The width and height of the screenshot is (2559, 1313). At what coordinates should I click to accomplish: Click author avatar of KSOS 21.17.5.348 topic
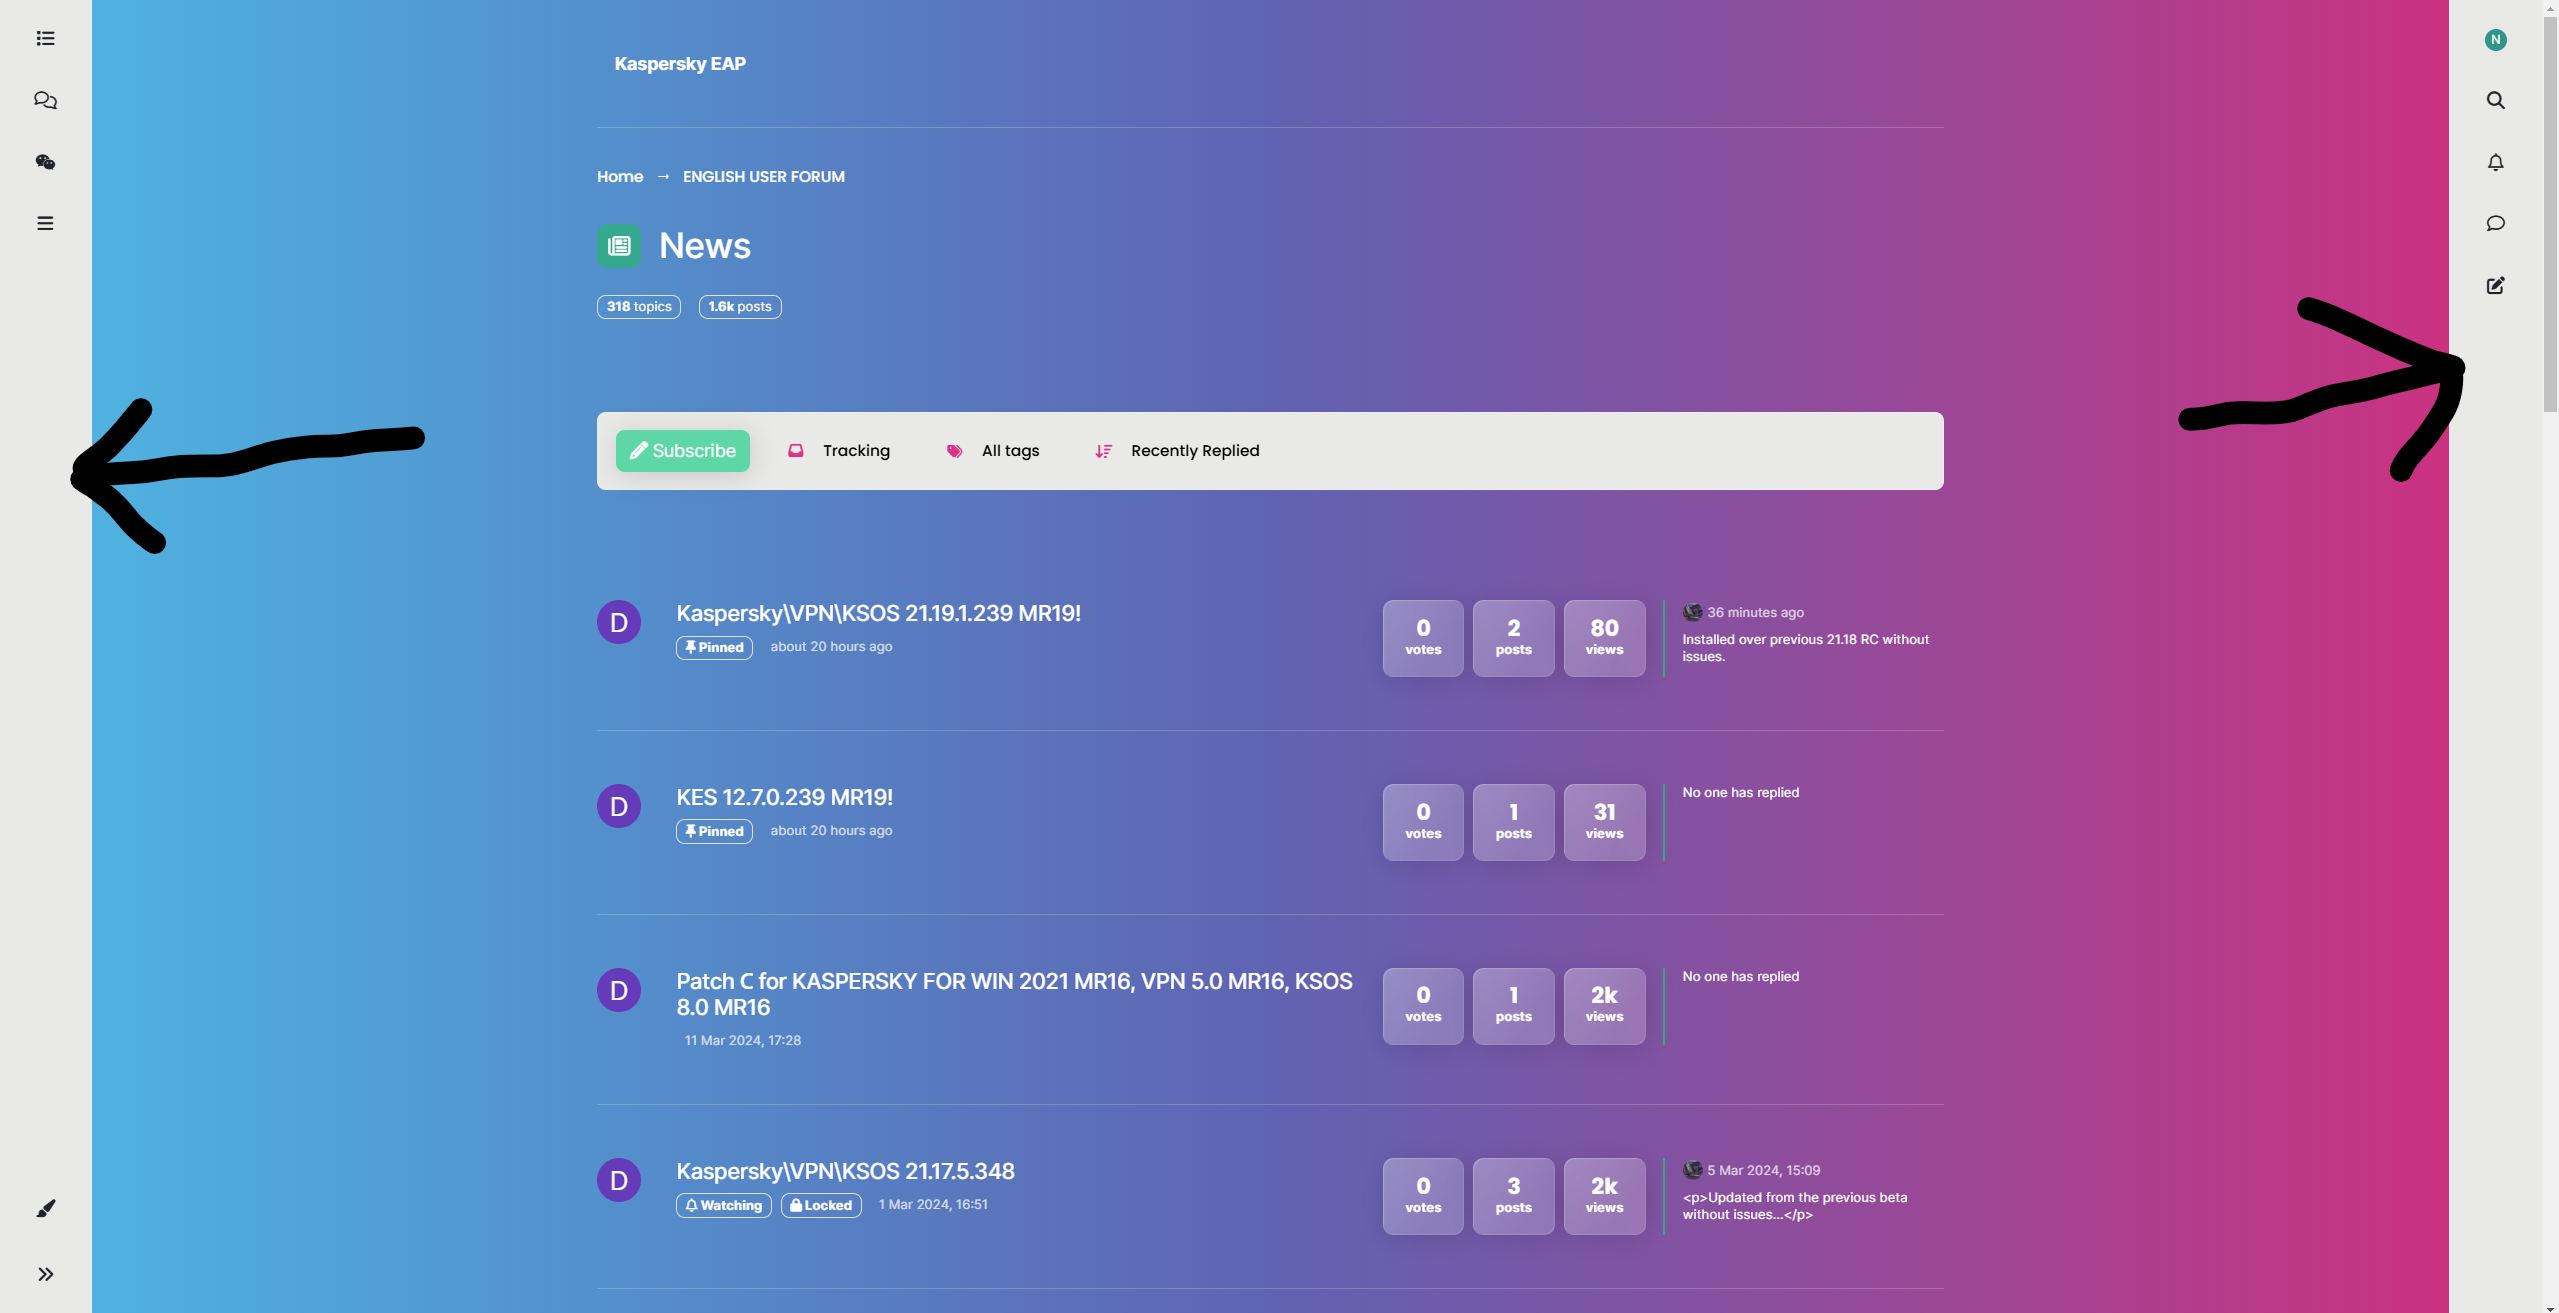619,1180
